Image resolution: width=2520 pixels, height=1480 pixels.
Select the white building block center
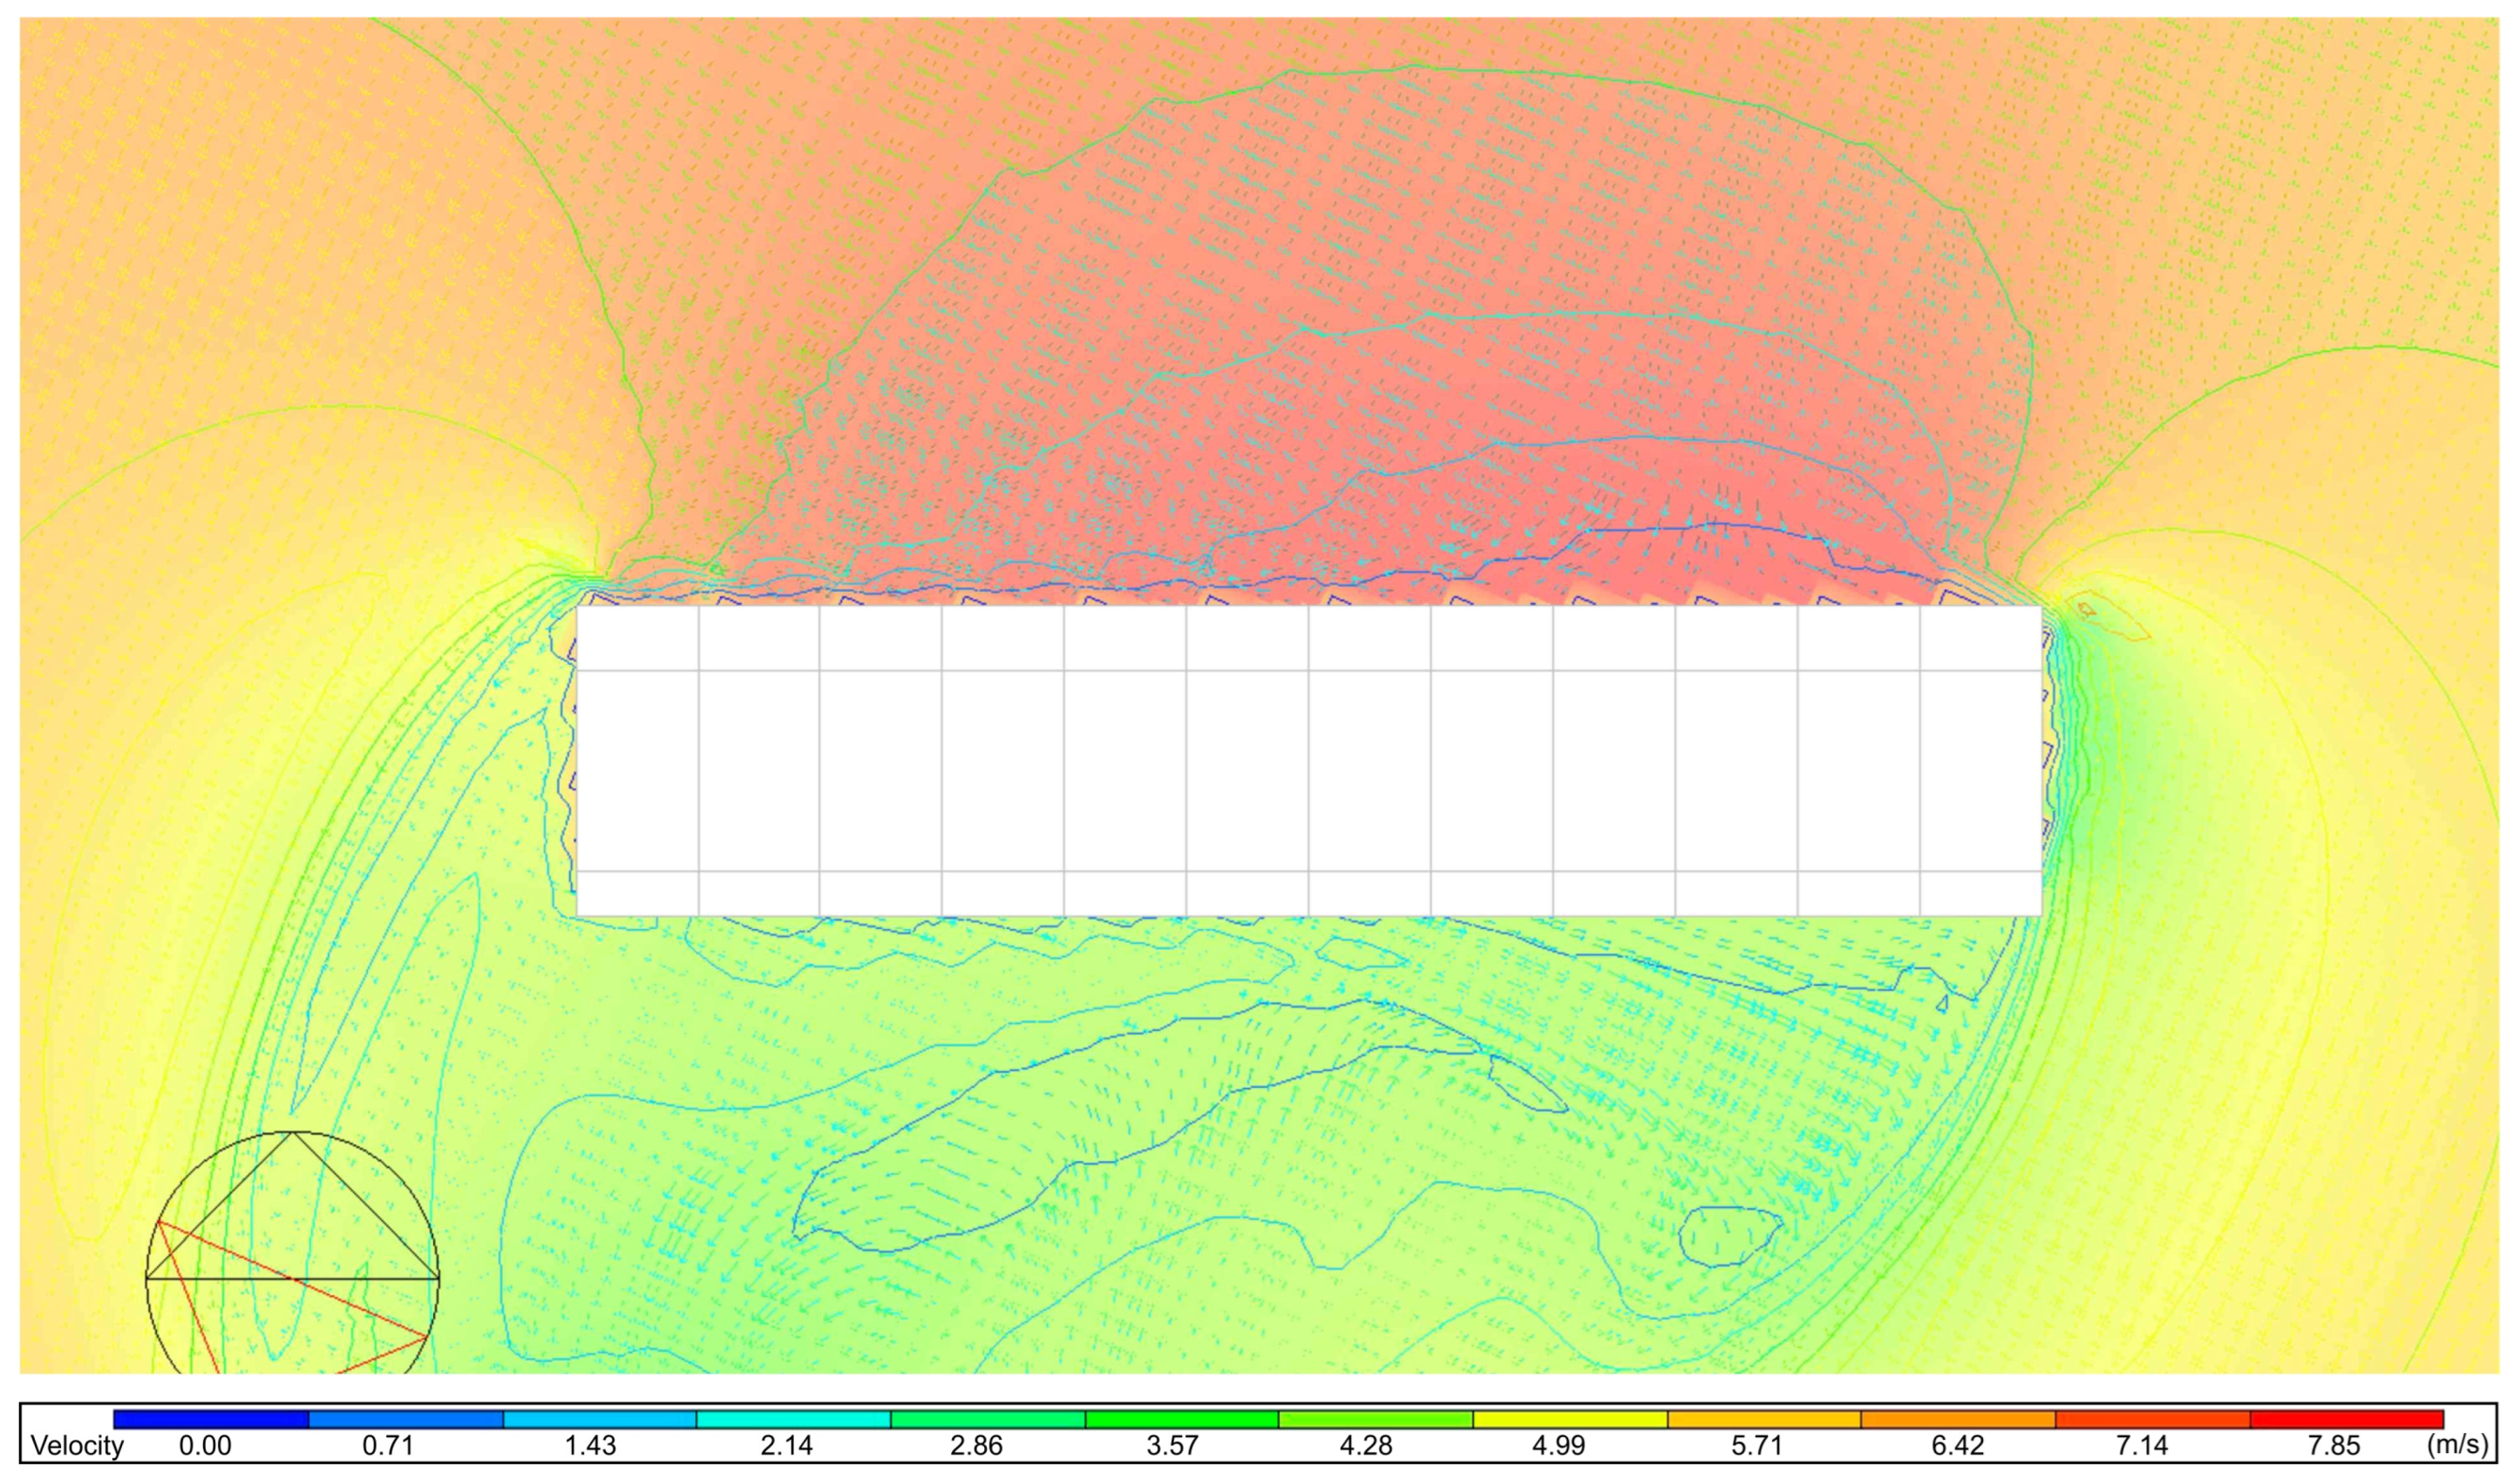(x=1309, y=760)
